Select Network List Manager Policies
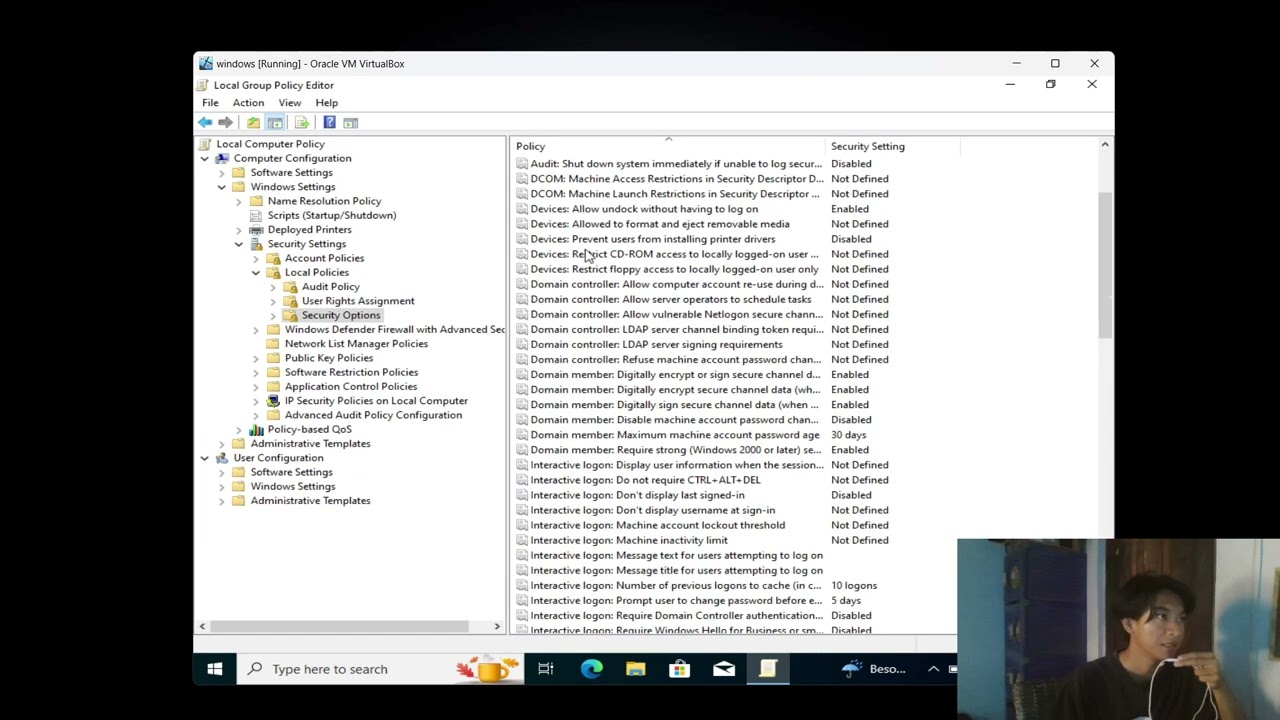 point(356,344)
